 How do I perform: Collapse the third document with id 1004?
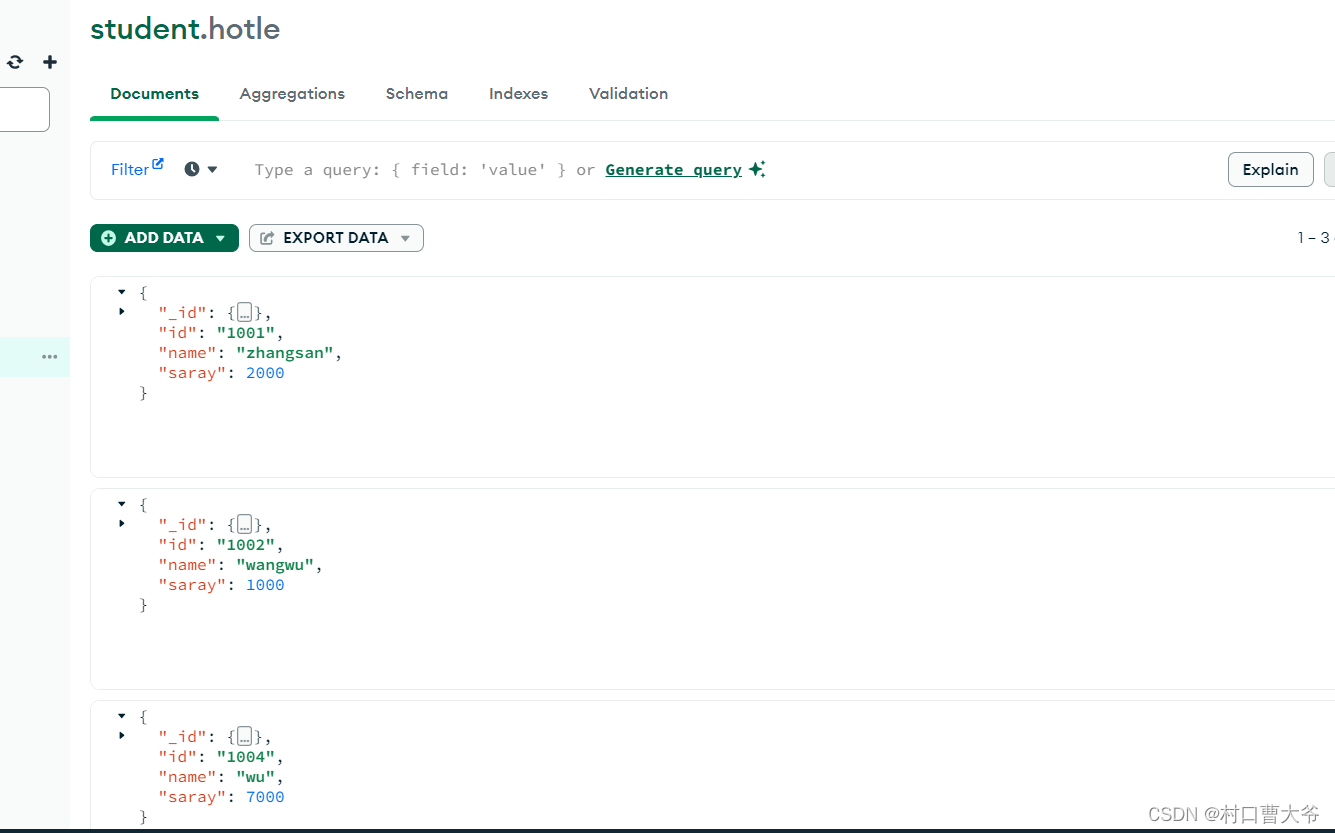(x=122, y=716)
